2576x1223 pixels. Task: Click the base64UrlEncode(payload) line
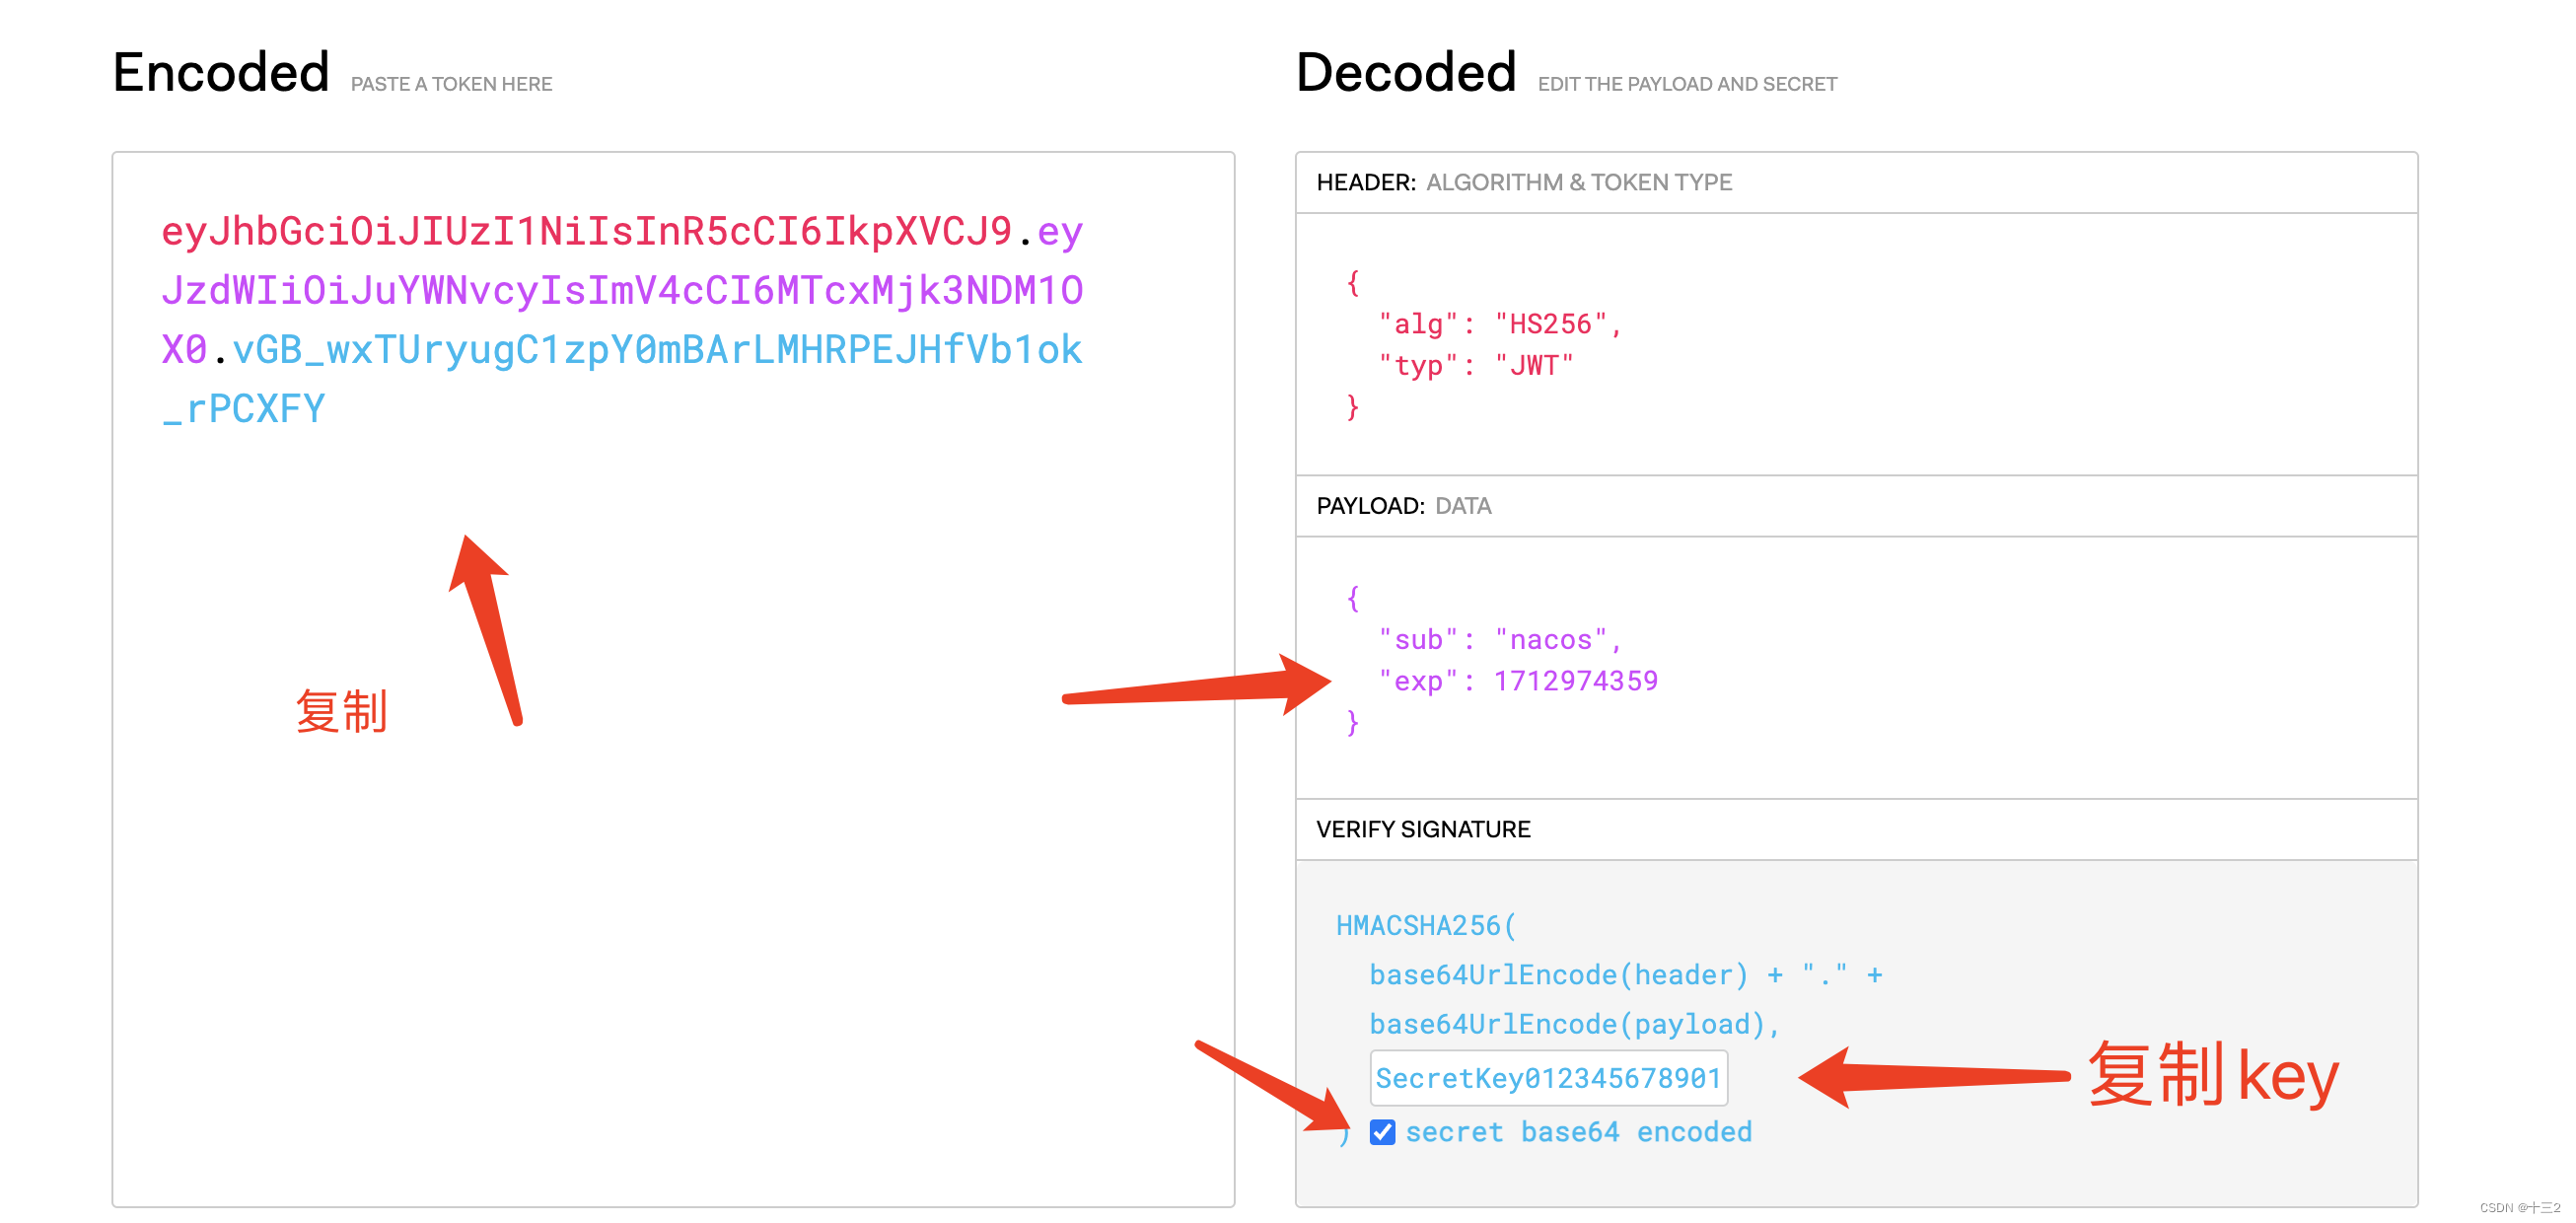click(x=1574, y=1023)
